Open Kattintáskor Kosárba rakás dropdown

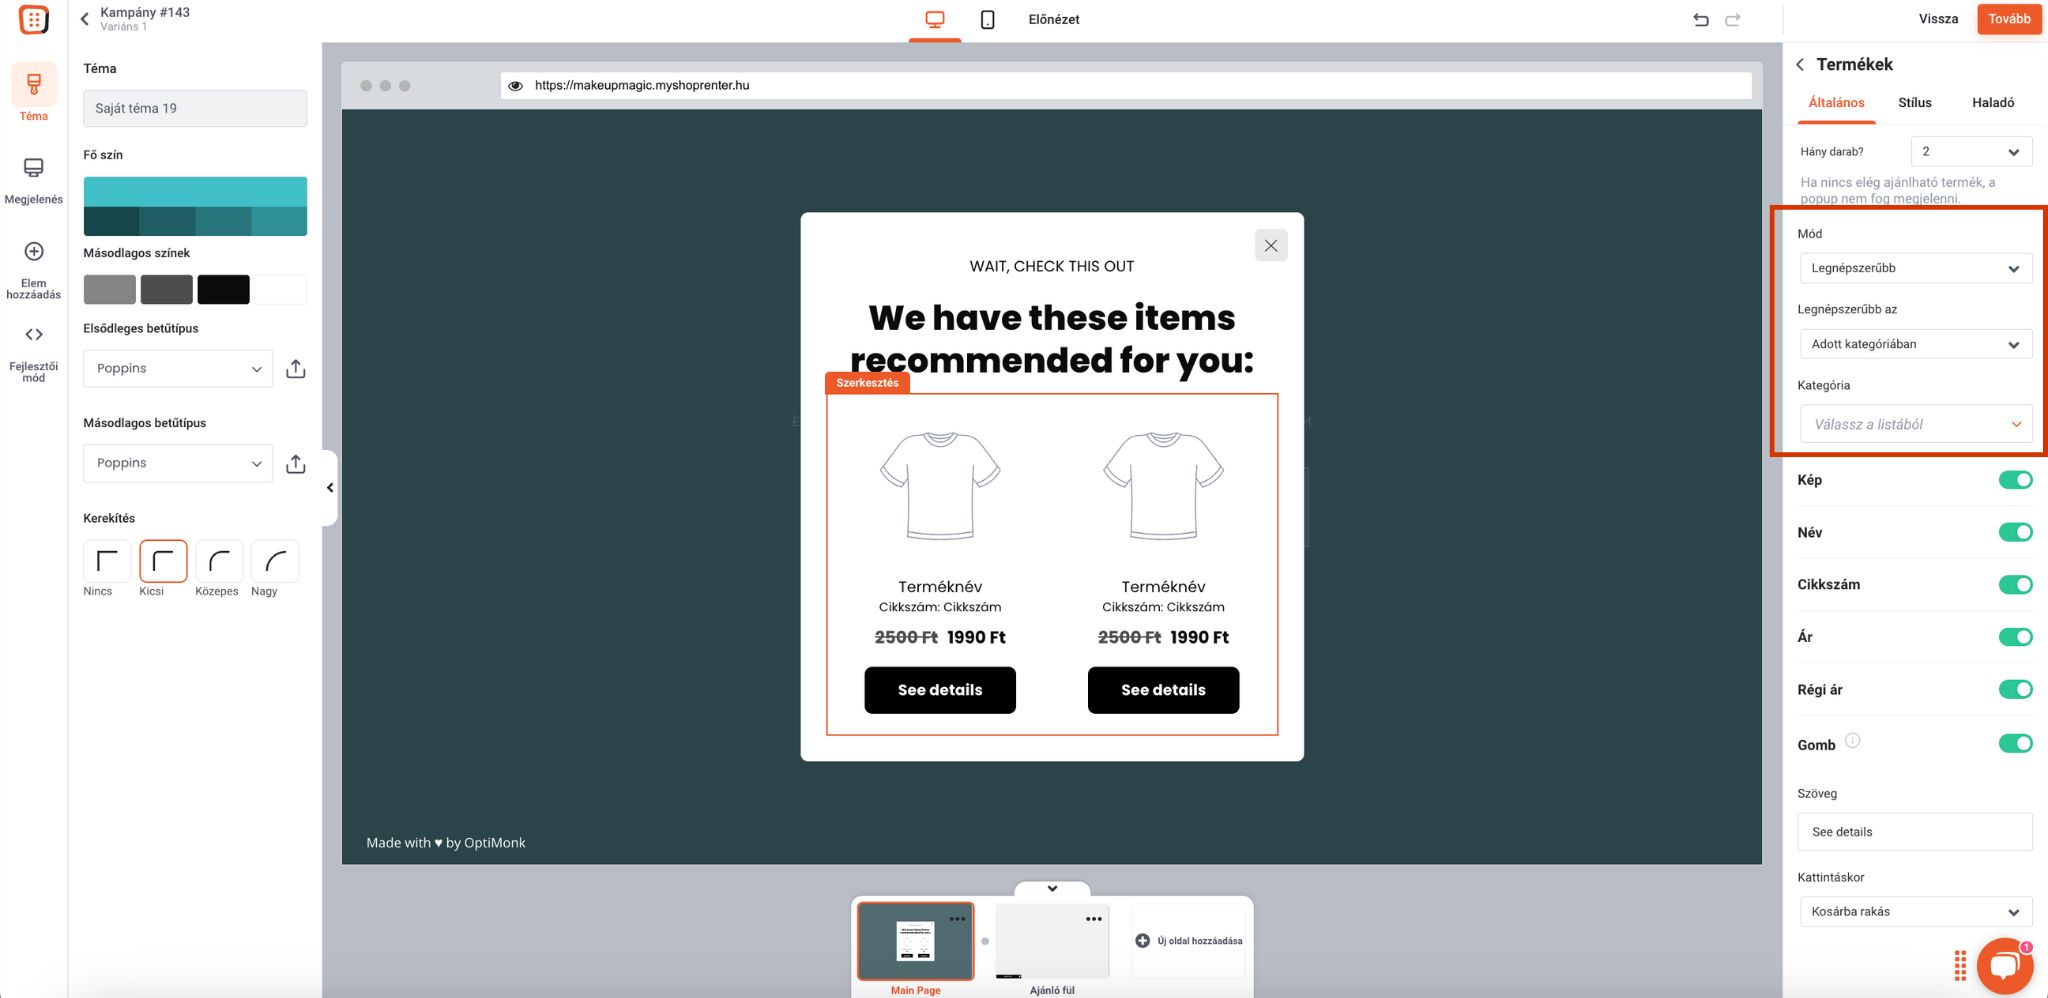pyautogui.click(x=1916, y=912)
